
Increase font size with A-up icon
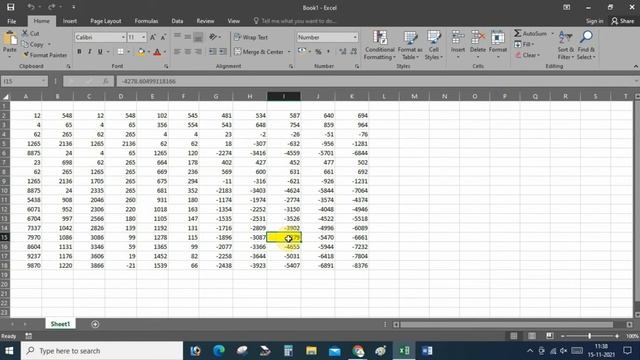pyautogui.click(x=153, y=37)
